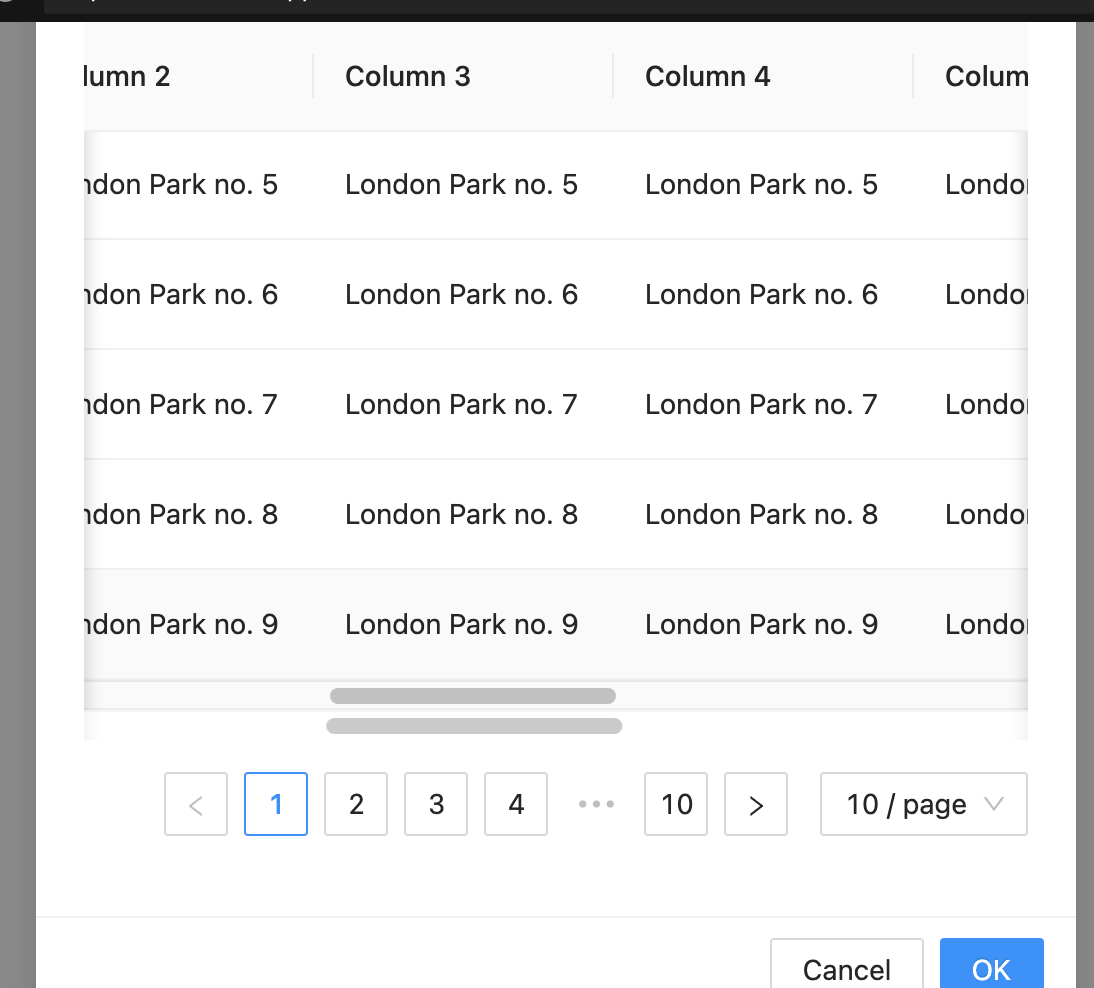Click the horizontal scrollbar under the table

pos(473,695)
